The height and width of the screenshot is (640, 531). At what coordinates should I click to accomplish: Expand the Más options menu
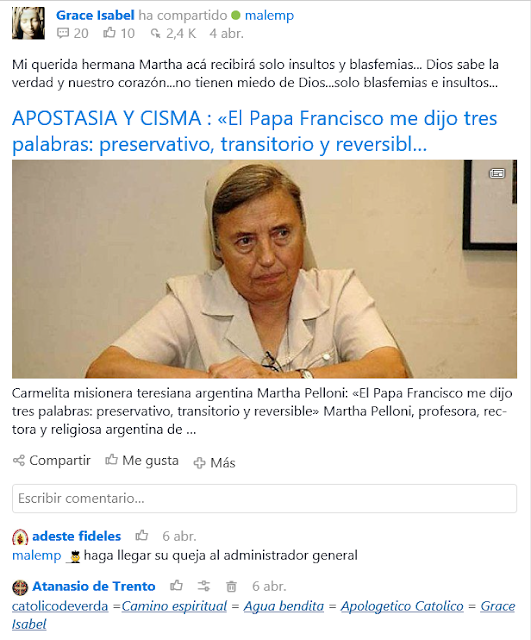tap(214, 463)
